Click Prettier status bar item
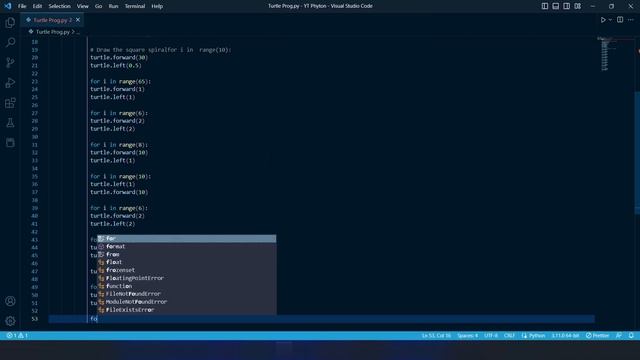Screen dimensions: 640x360 [x=598, y=336]
